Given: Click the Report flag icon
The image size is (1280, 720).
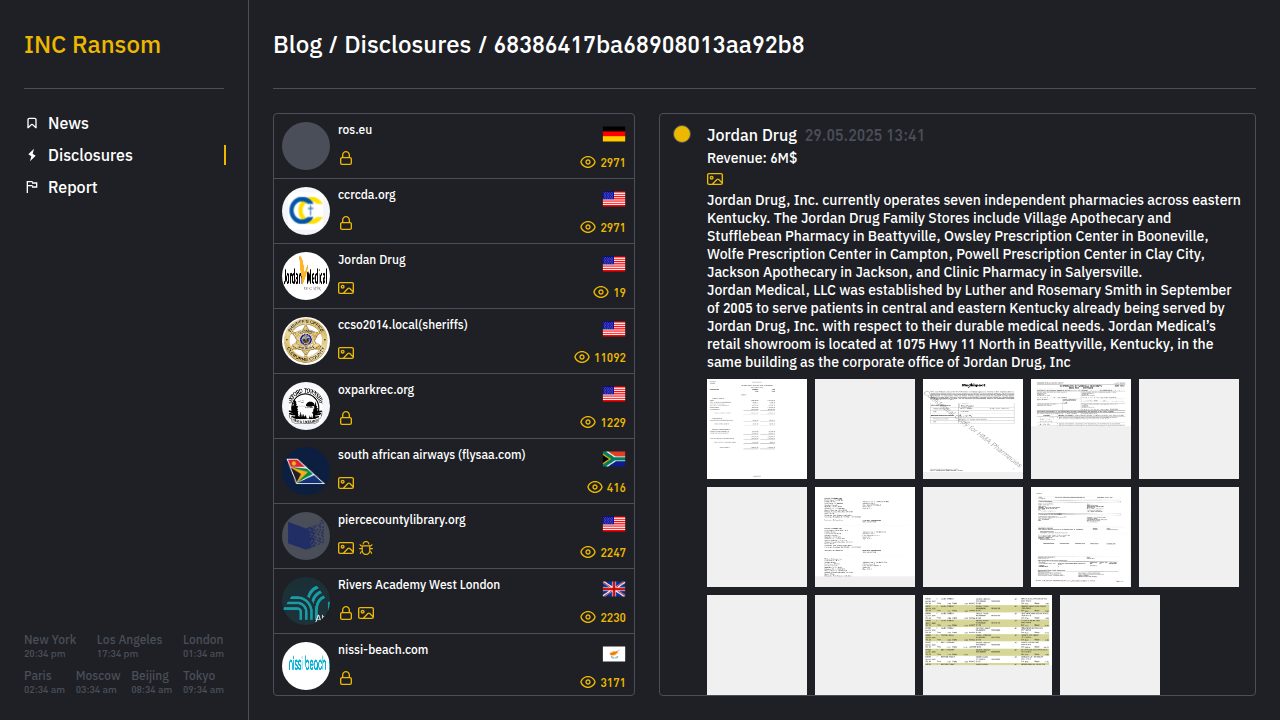Looking at the screenshot, I should 32,187.
